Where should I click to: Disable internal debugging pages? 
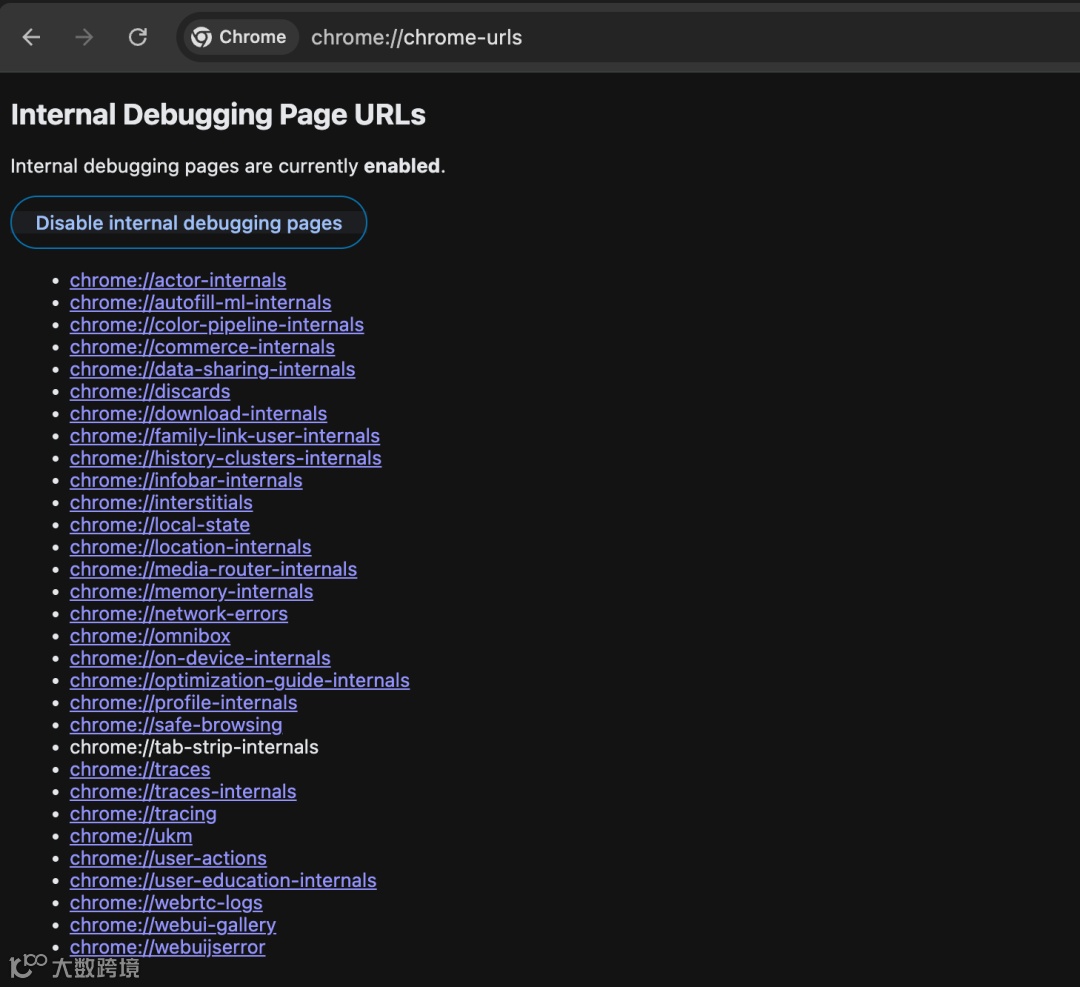tap(189, 222)
